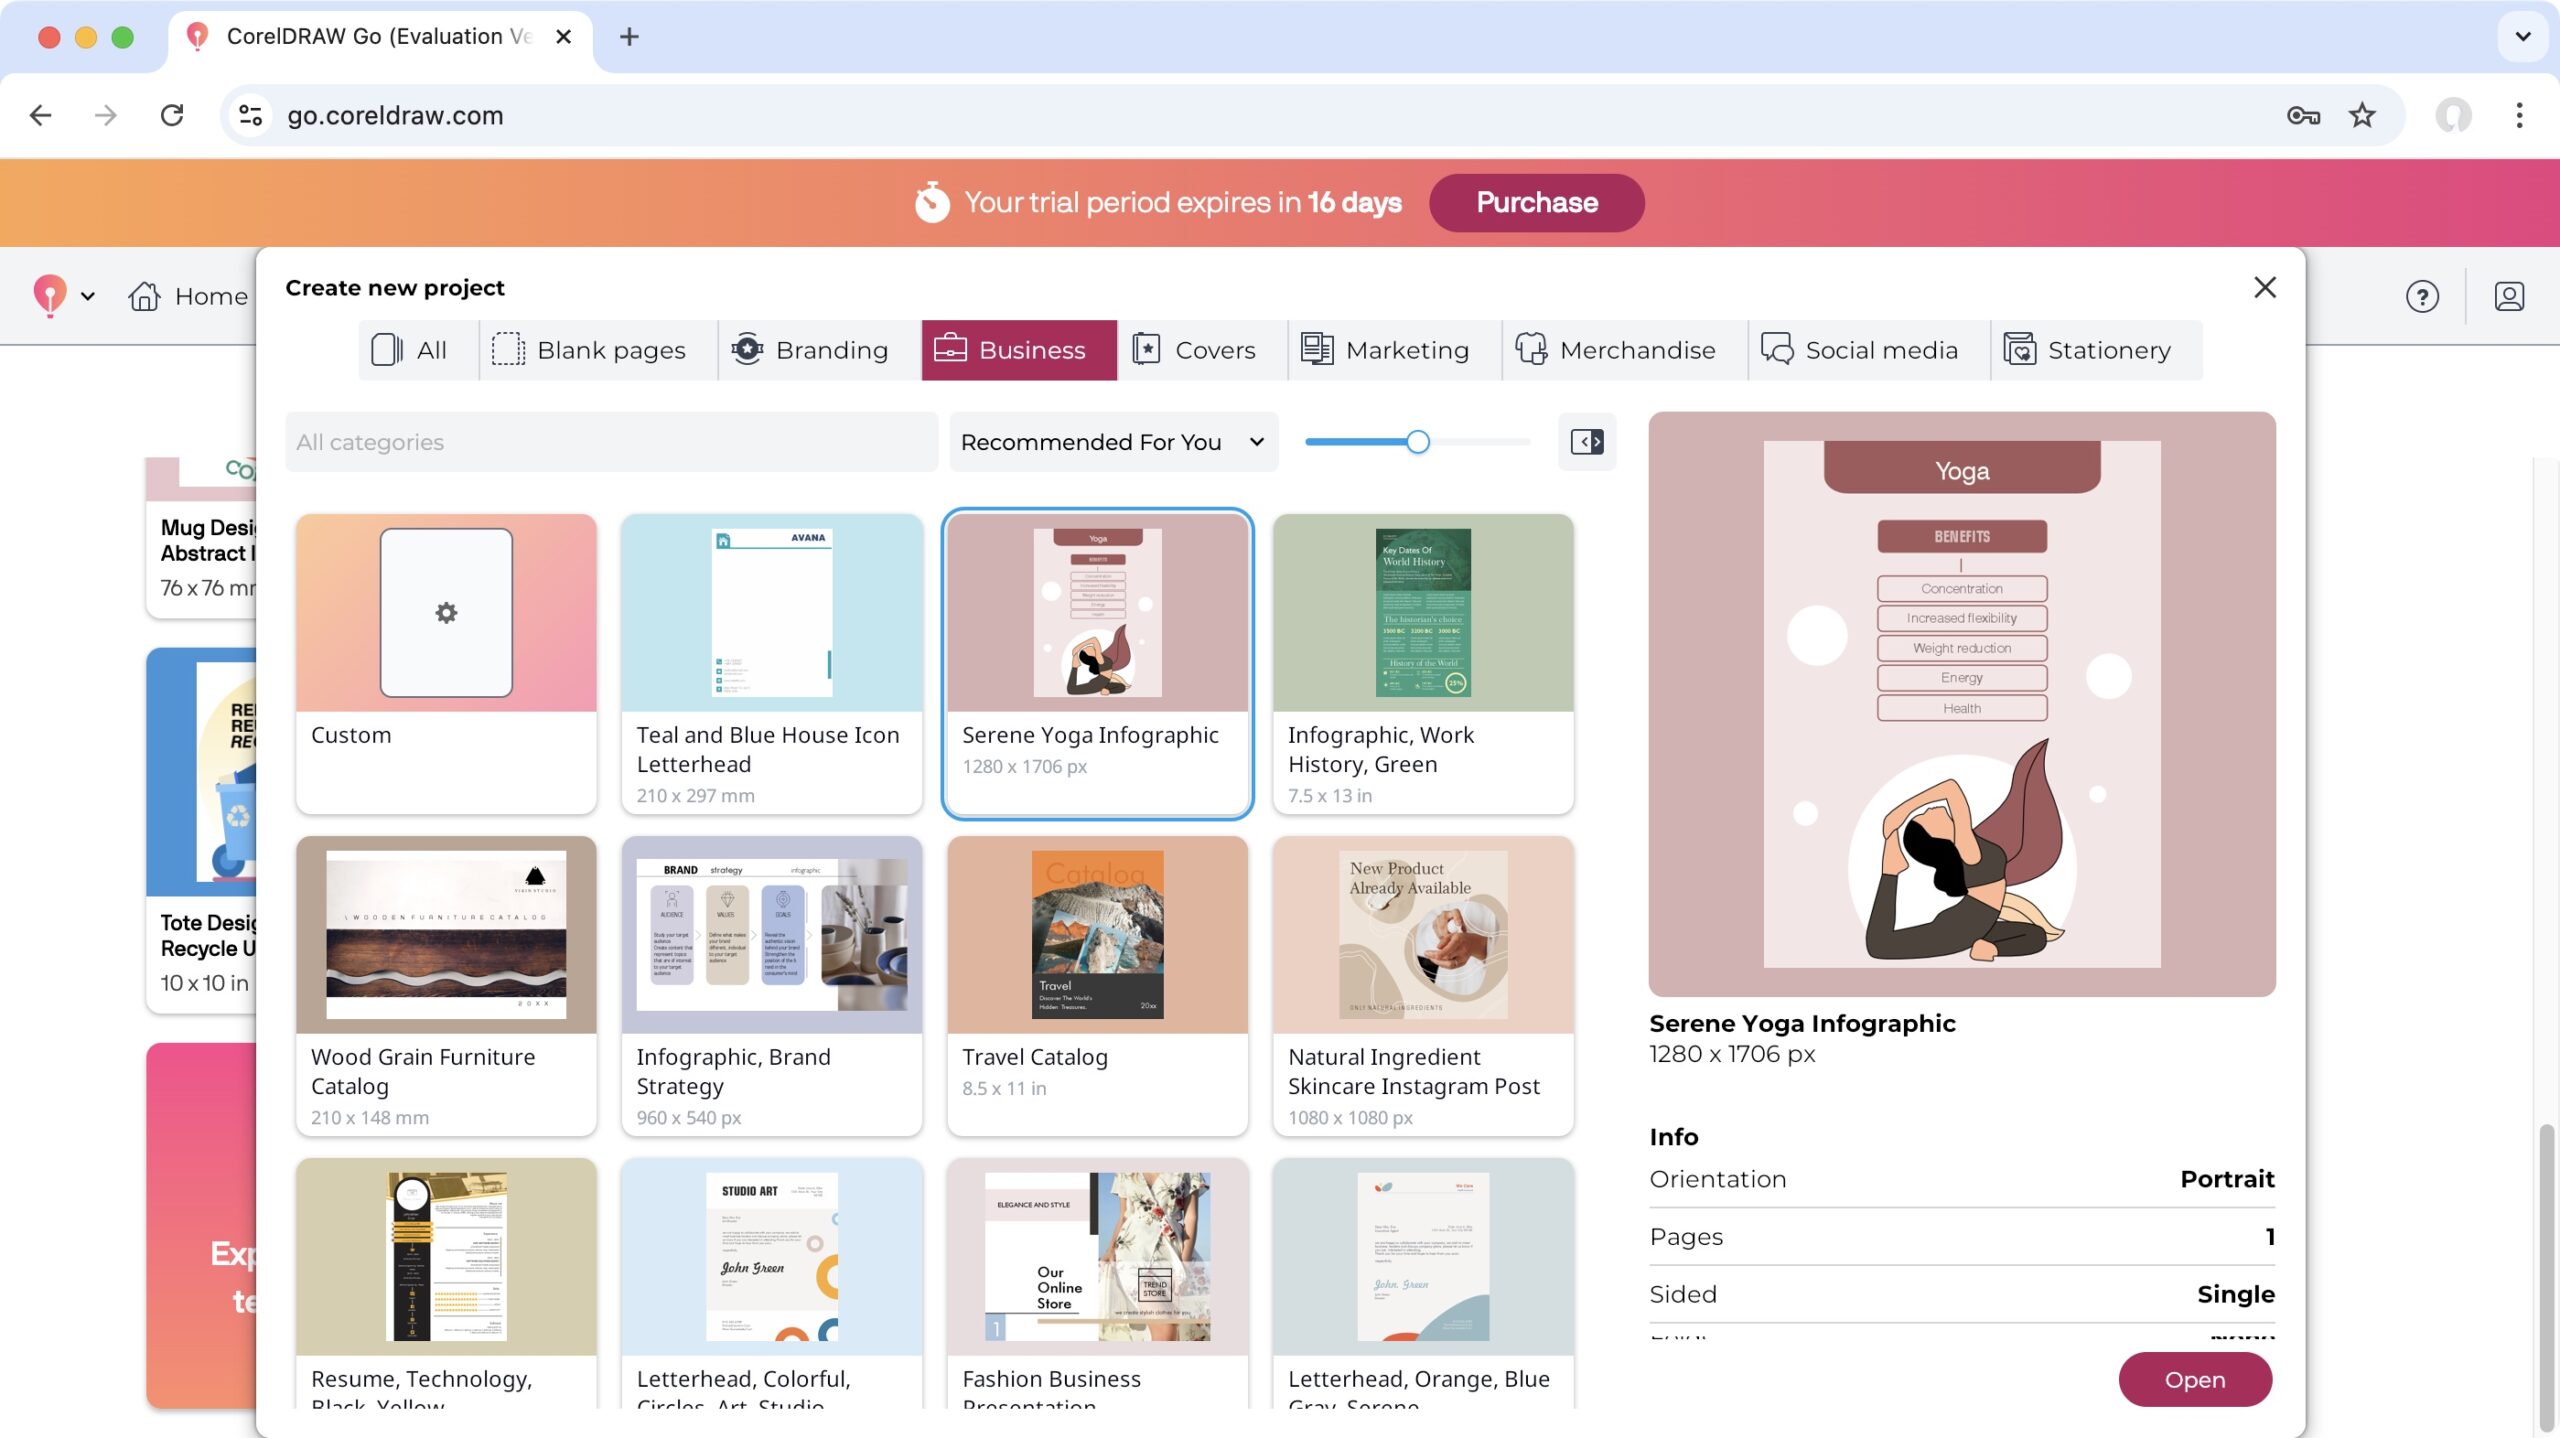This screenshot has height=1438, width=2560.
Task: Select the Blank pages tab
Action: click(588, 350)
